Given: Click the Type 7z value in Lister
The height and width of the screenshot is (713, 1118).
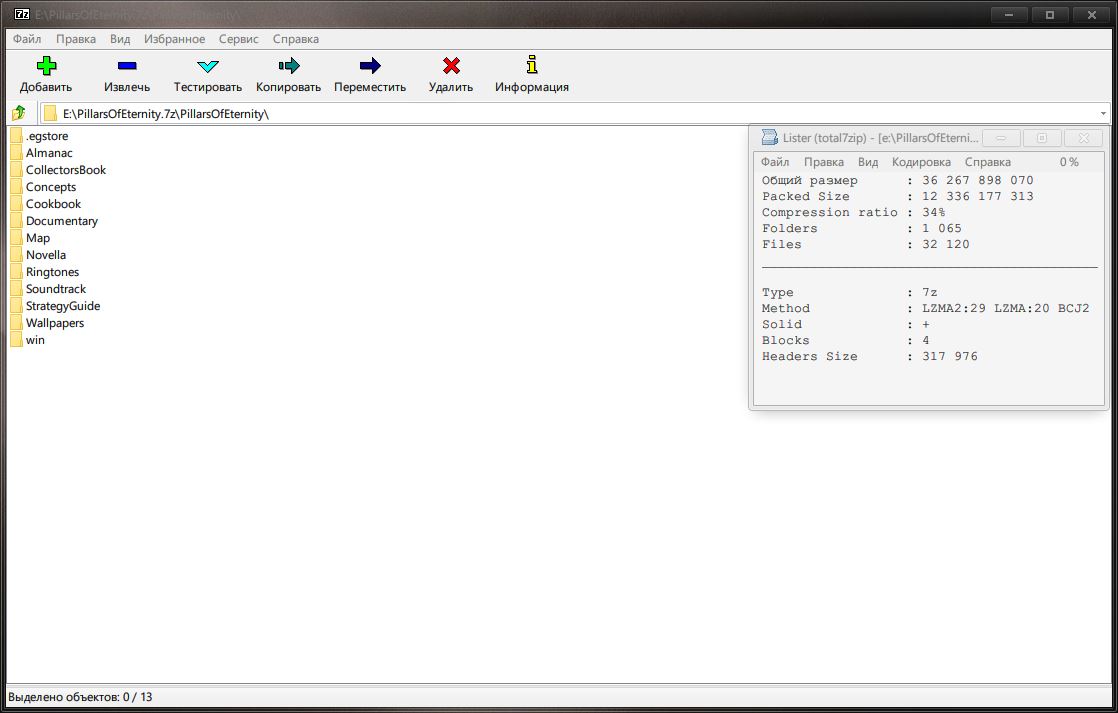Looking at the screenshot, I should pyautogui.click(x=929, y=292).
